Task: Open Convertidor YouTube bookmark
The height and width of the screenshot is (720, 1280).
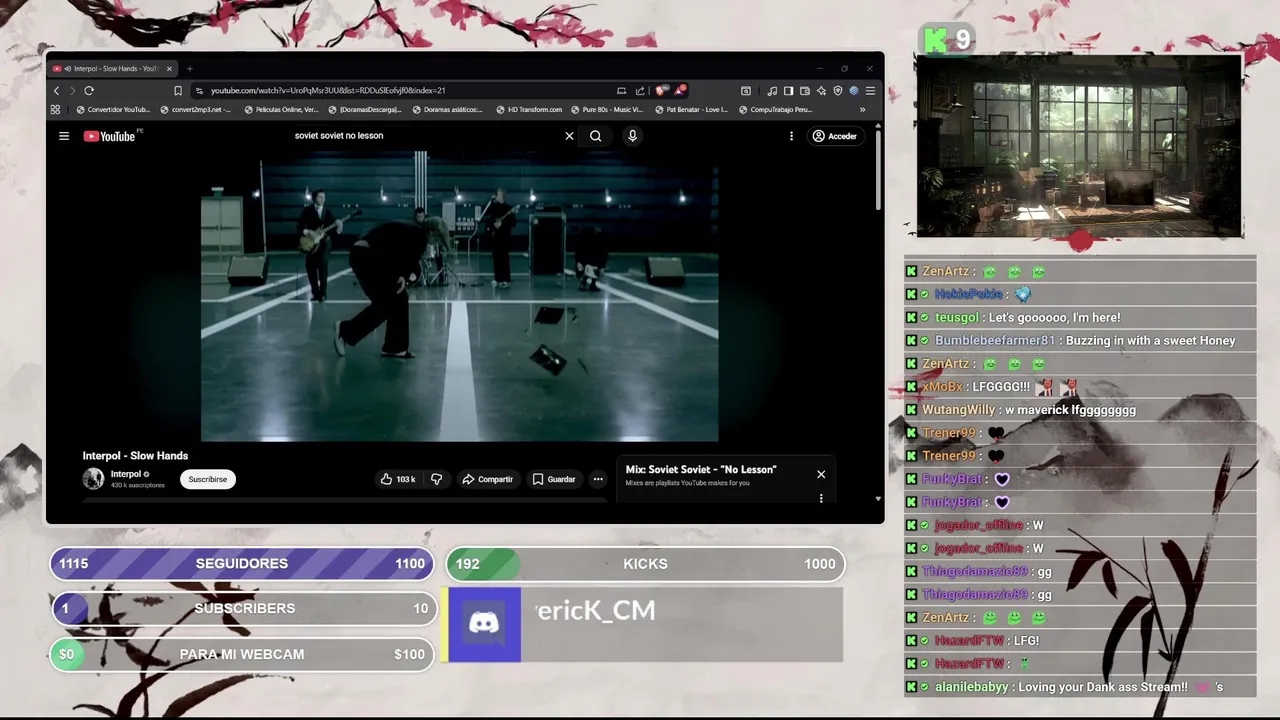Action: click(113, 110)
